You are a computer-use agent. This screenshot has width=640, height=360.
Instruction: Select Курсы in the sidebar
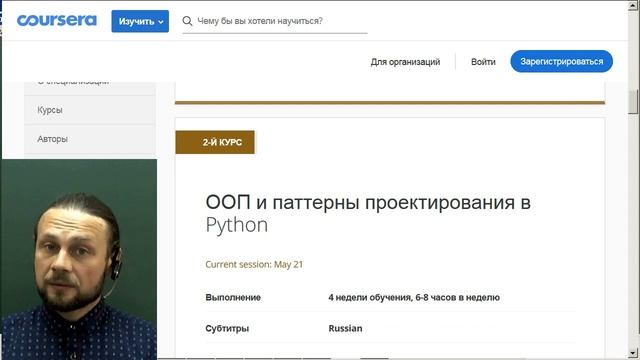pos(90,110)
